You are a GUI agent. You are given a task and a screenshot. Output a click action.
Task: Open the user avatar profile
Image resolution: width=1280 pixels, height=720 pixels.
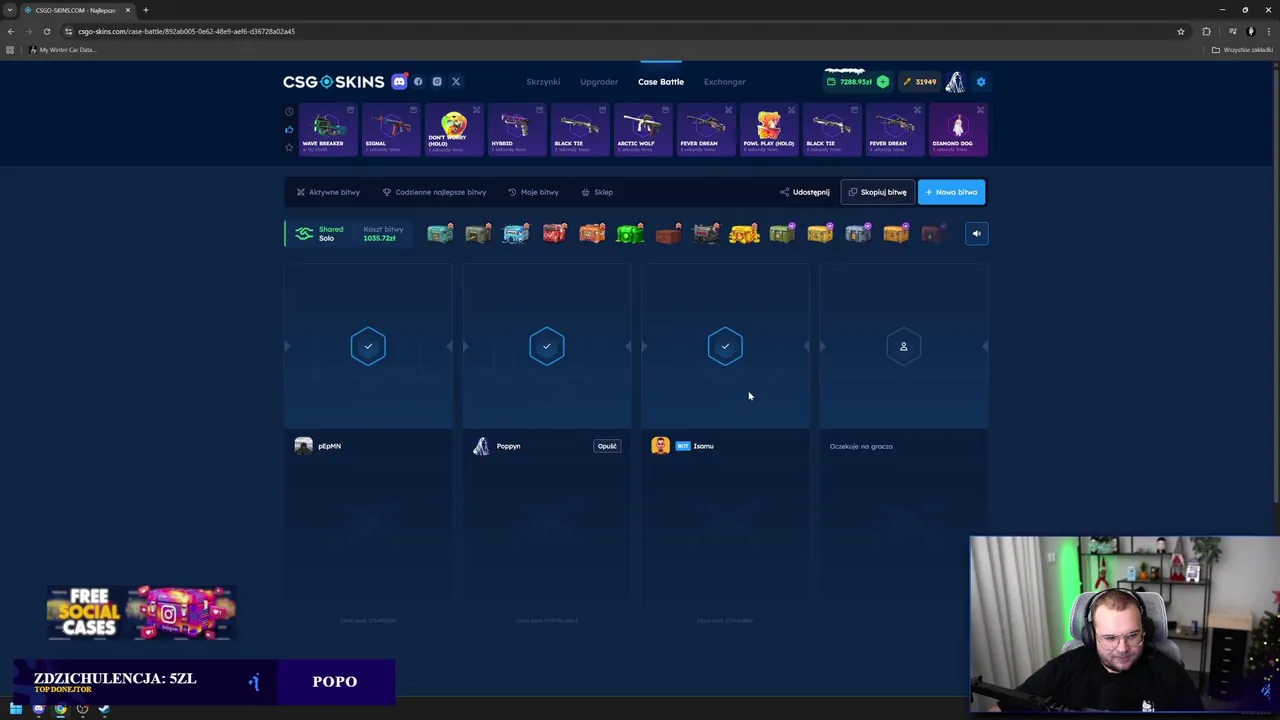(x=955, y=82)
